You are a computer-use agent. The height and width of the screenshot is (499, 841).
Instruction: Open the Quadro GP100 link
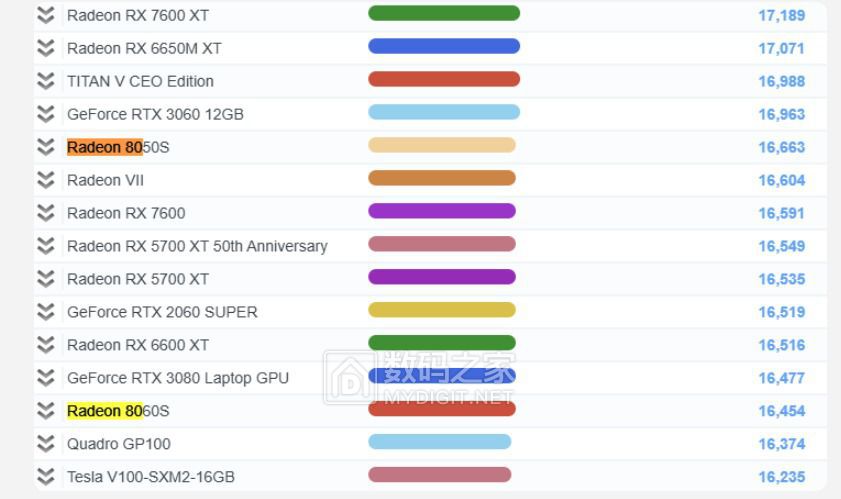119,444
